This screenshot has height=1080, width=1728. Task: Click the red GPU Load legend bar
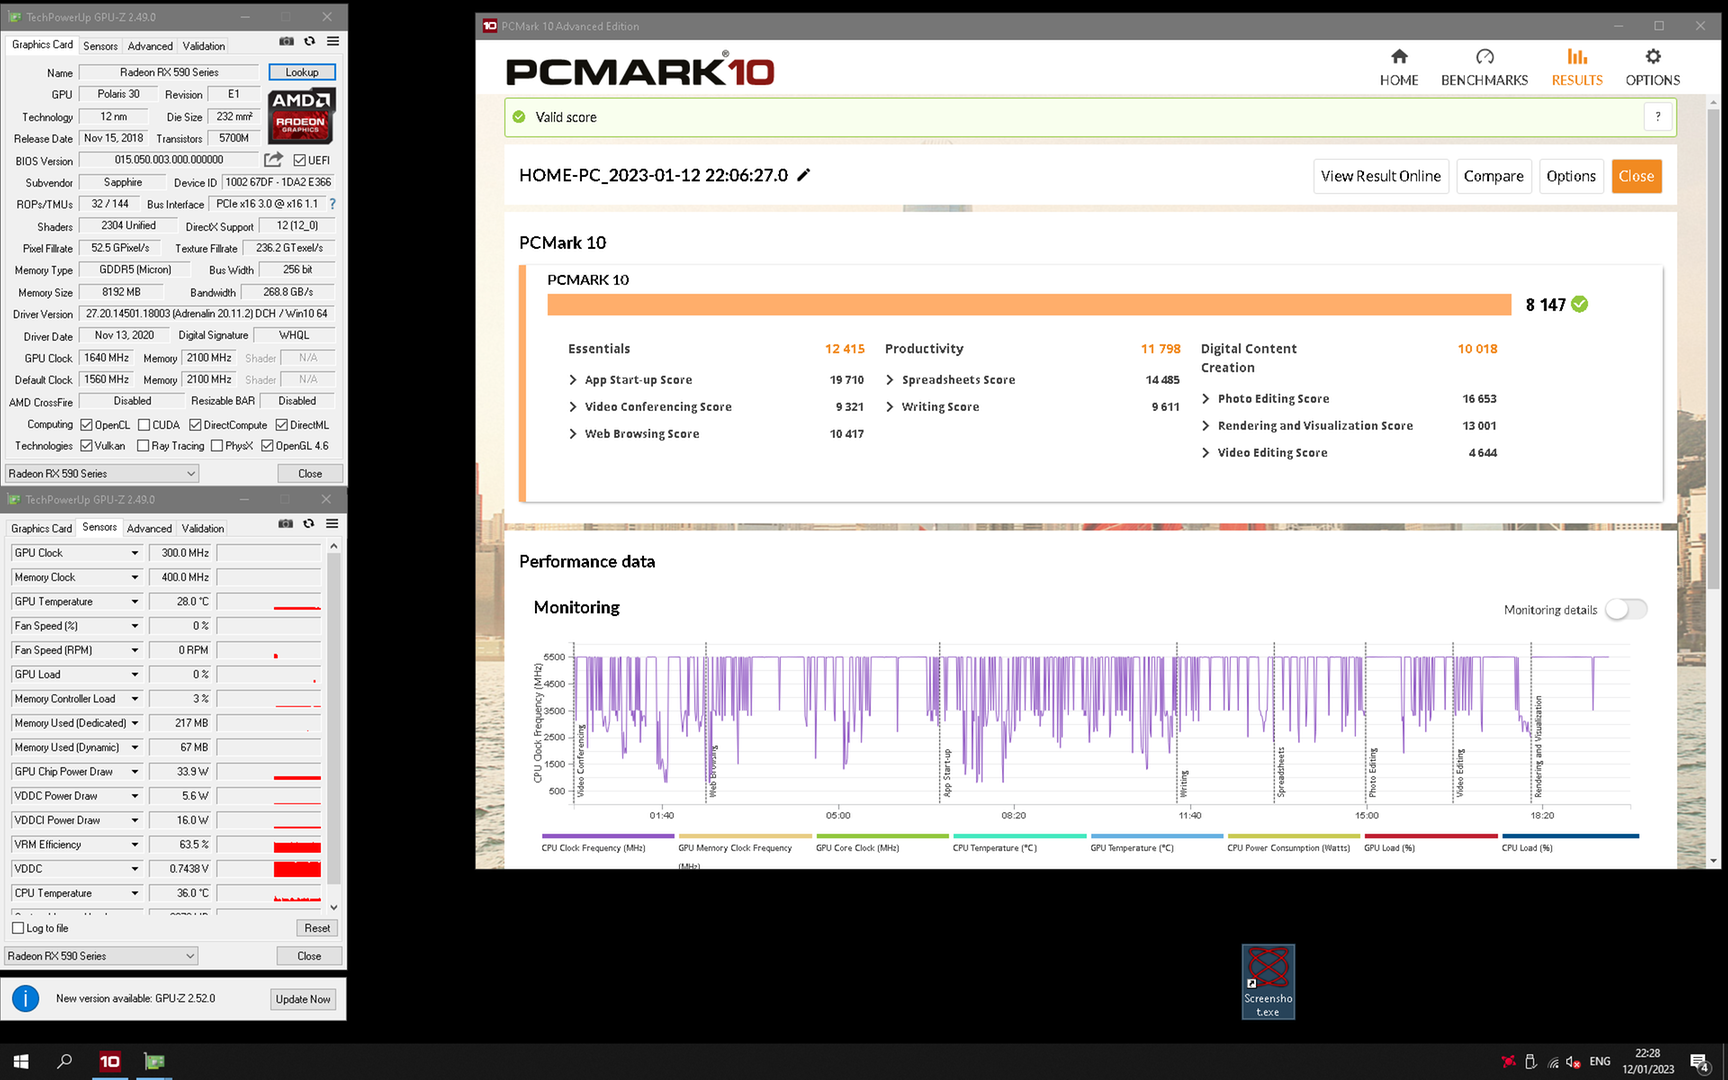tap(1430, 836)
